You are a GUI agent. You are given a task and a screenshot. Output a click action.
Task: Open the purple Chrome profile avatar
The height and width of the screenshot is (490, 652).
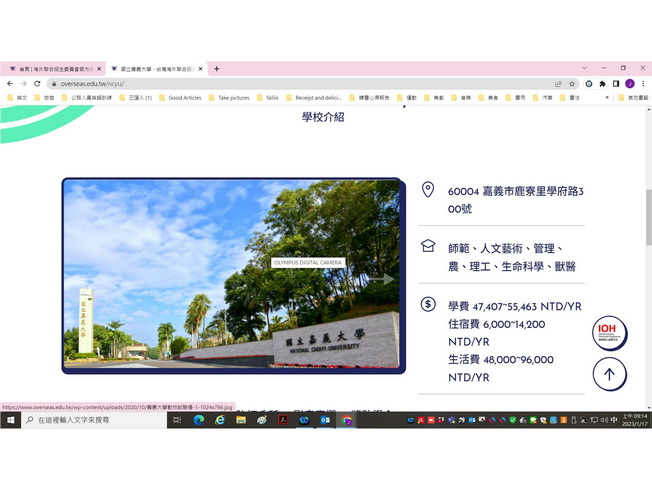point(630,84)
